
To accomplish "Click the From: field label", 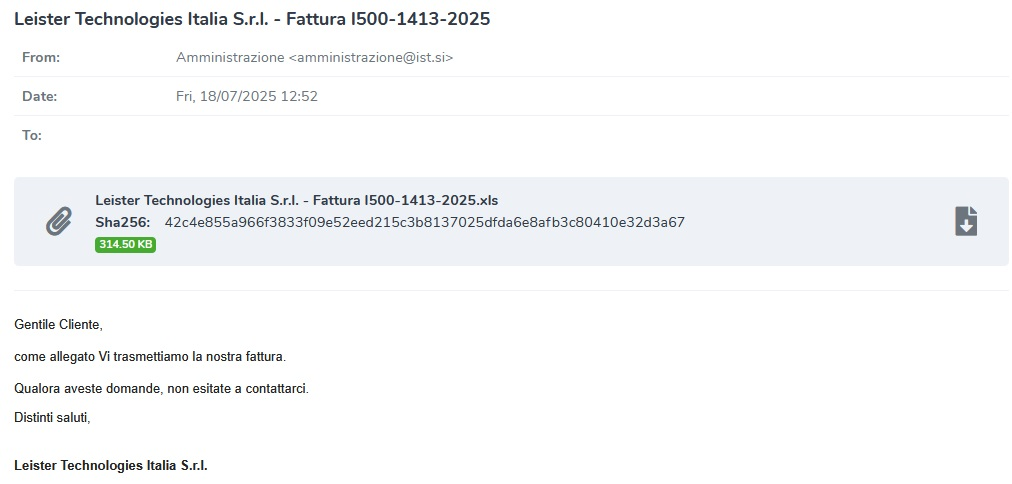I will click(41, 57).
